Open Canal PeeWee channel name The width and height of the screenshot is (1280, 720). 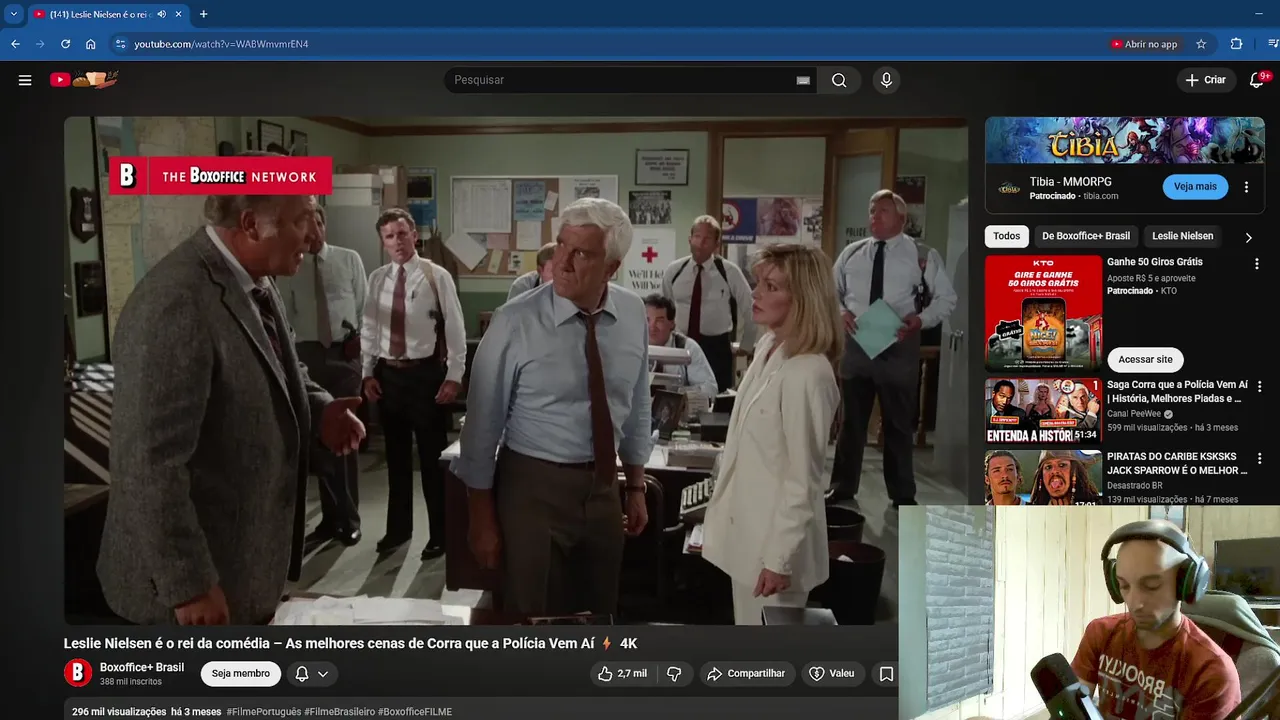(1134, 414)
